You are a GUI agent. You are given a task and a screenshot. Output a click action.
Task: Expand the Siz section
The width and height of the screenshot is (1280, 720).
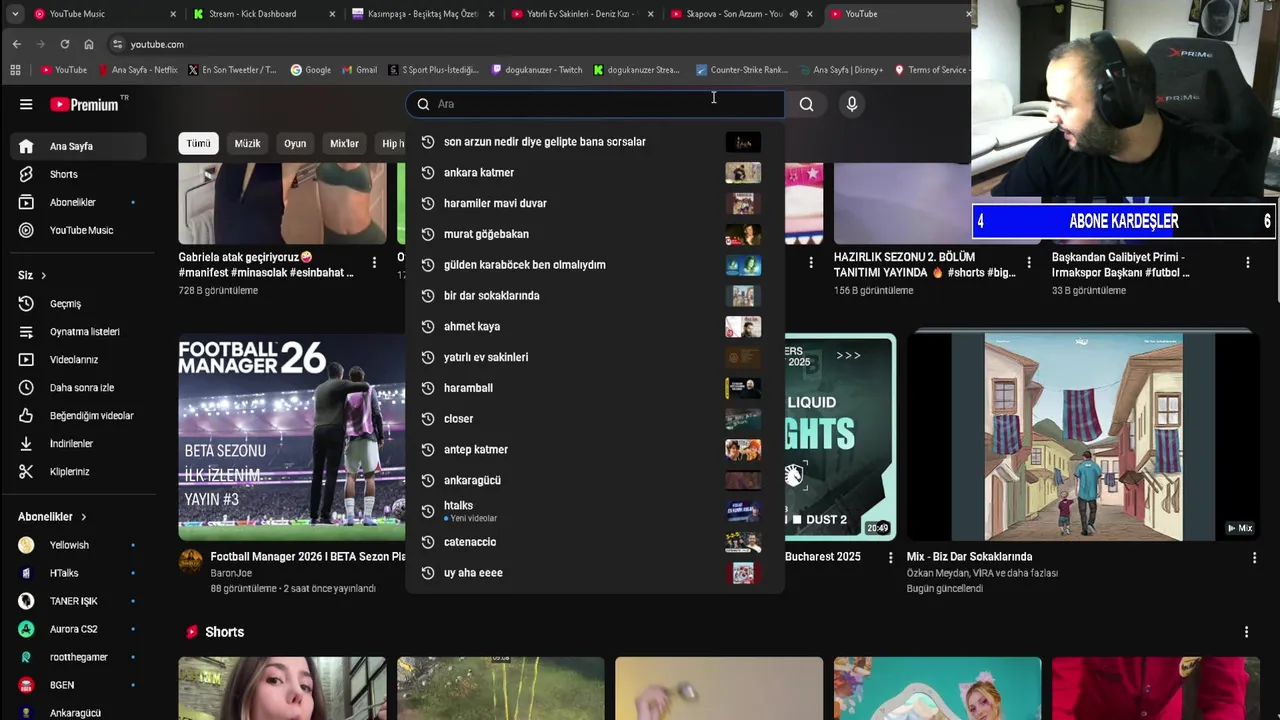coord(32,275)
